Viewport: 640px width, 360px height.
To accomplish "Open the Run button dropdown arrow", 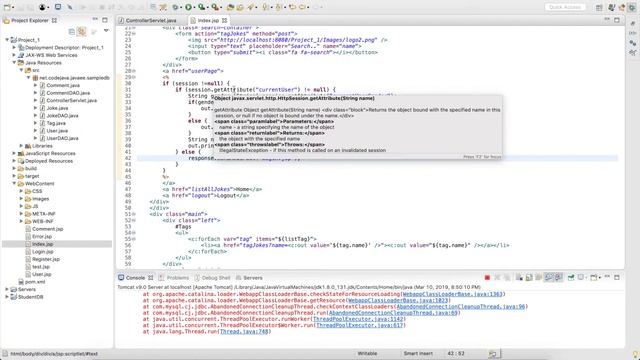I will (x=194, y=7).
